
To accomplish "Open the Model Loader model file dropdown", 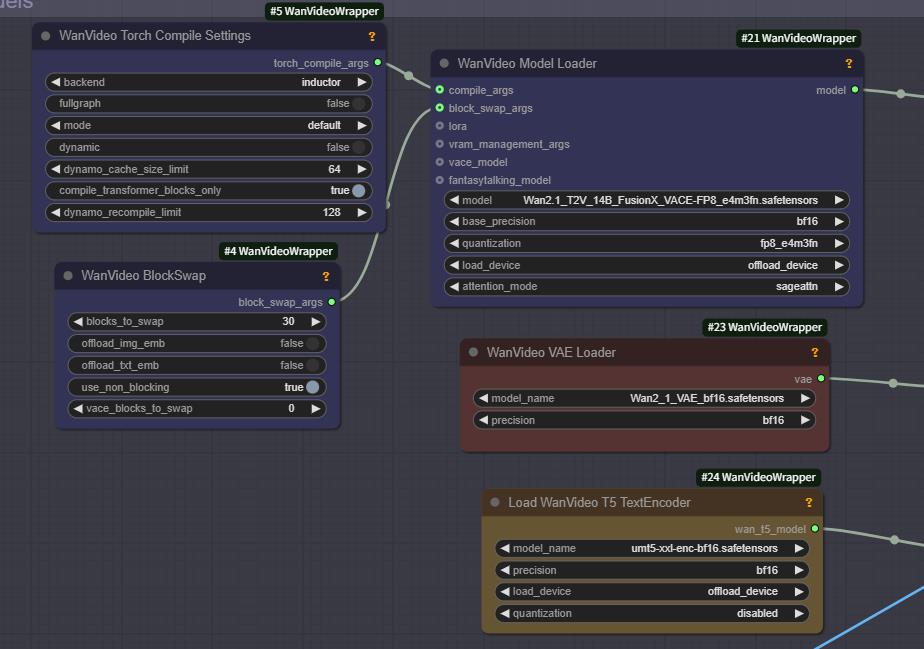I will [646, 200].
